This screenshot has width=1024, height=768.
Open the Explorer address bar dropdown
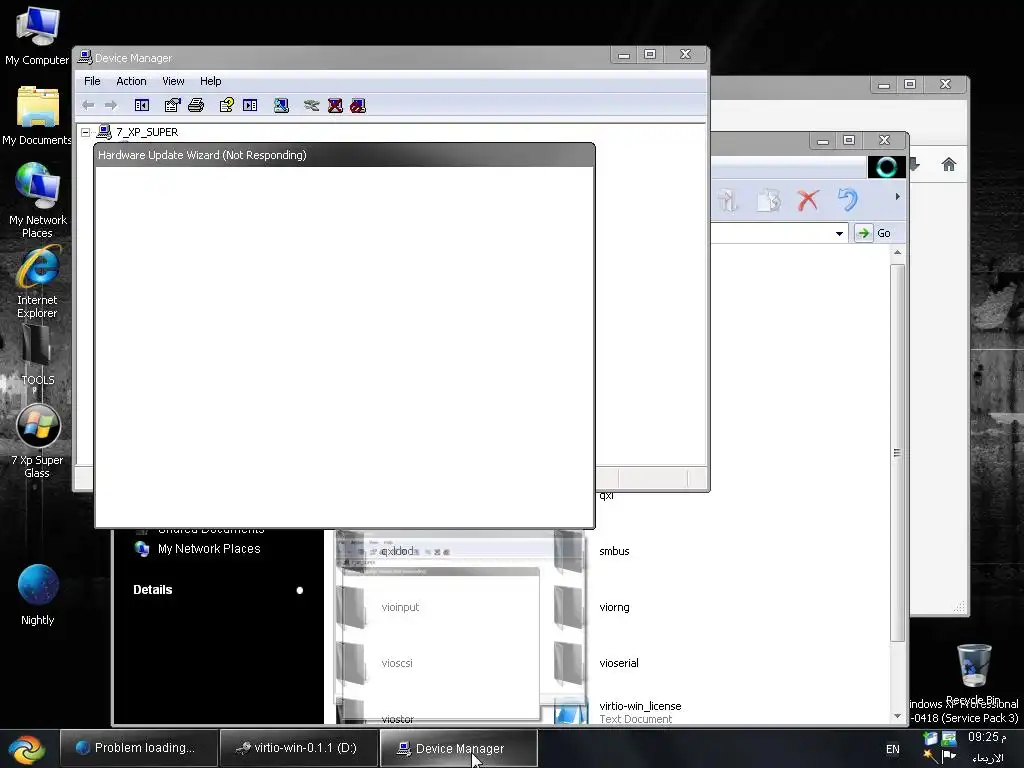click(839, 233)
